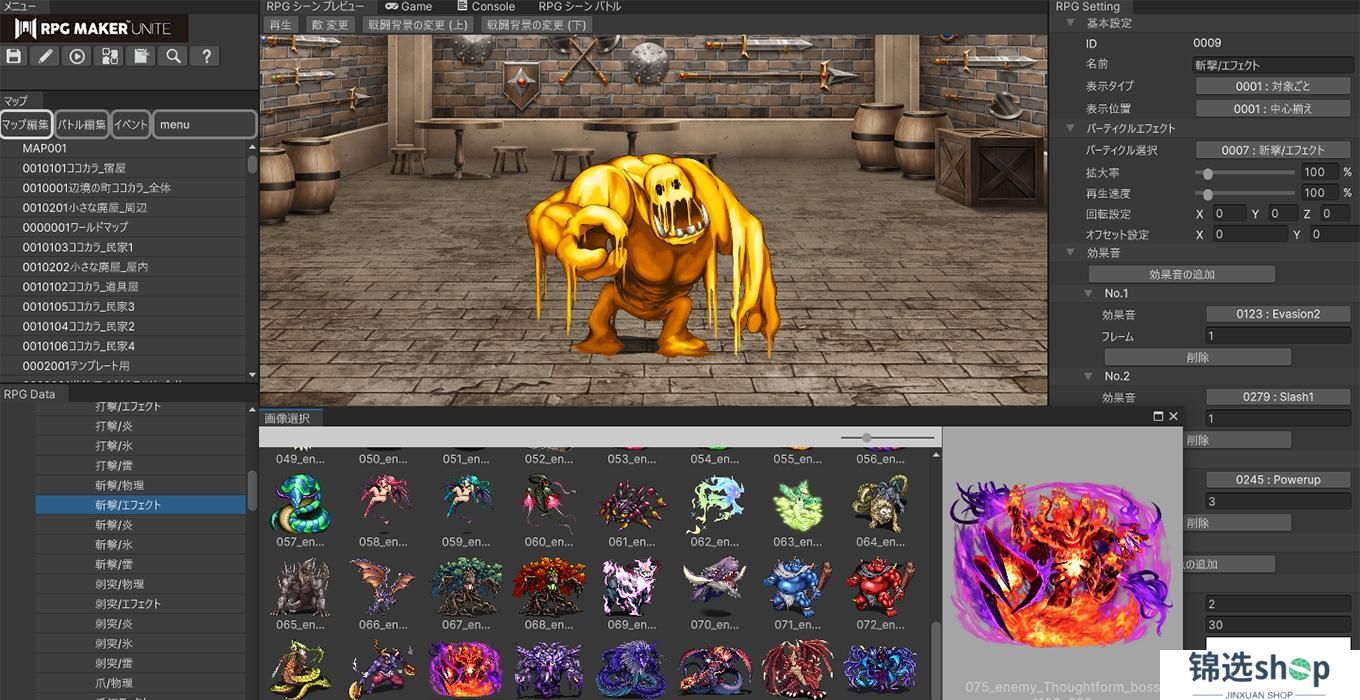Open the 表示位置 dropdown
Image resolution: width=1360 pixels, height=700 pixels.
1272,108
